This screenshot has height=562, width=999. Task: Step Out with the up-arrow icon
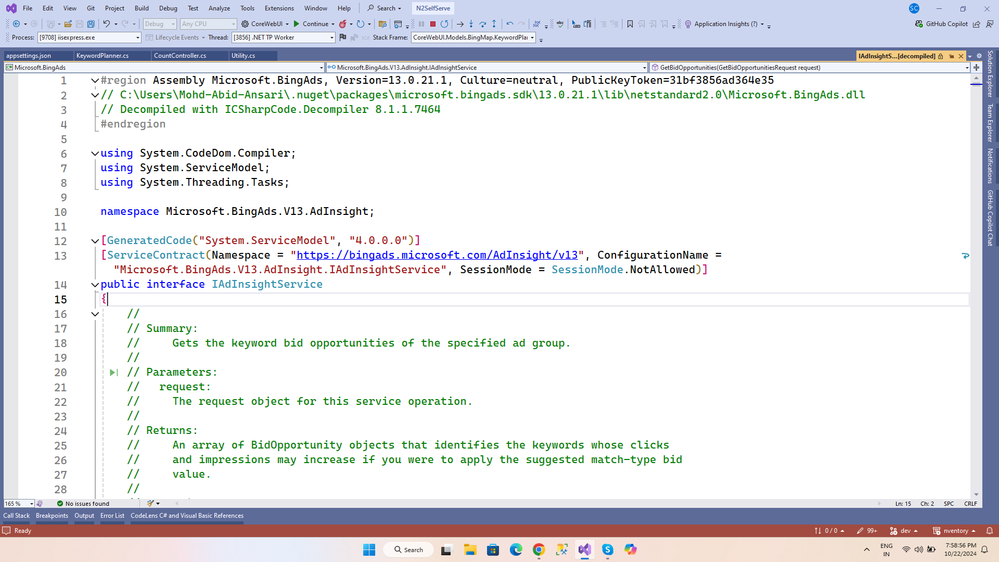[494, 24]
